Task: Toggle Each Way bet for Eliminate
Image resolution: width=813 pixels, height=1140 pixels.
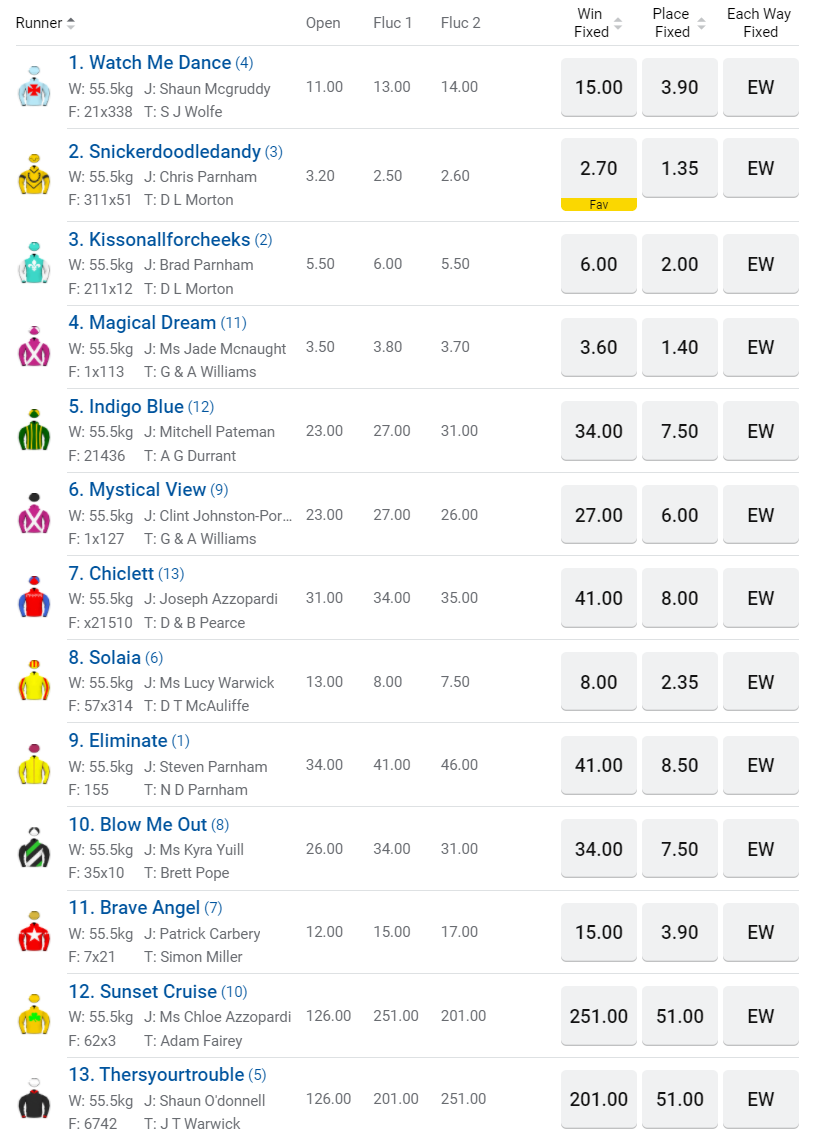Action: pos(761,765)
